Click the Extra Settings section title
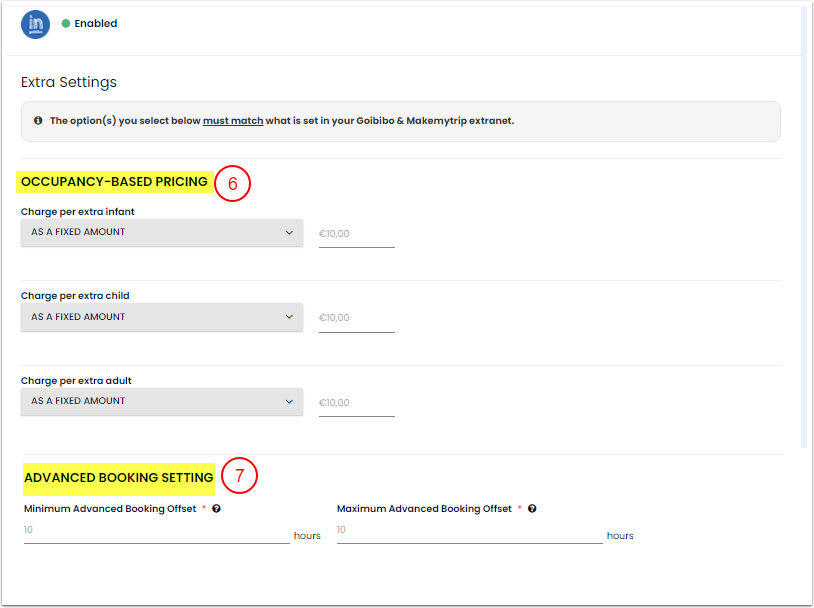This screenshot has width=814, height=608. tap(69, 82)
